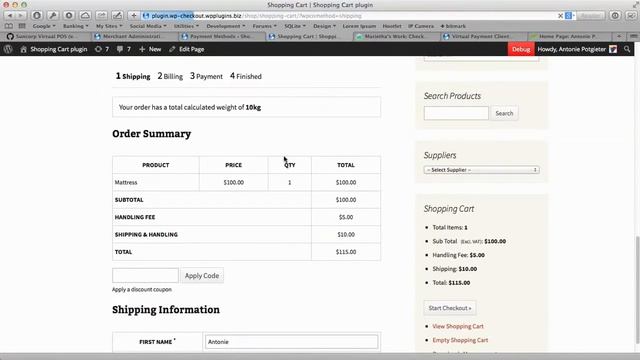This screenshot has width=640, height=360.
Task: Open the Banking bookmarks folder
Action: click(76, 26)
